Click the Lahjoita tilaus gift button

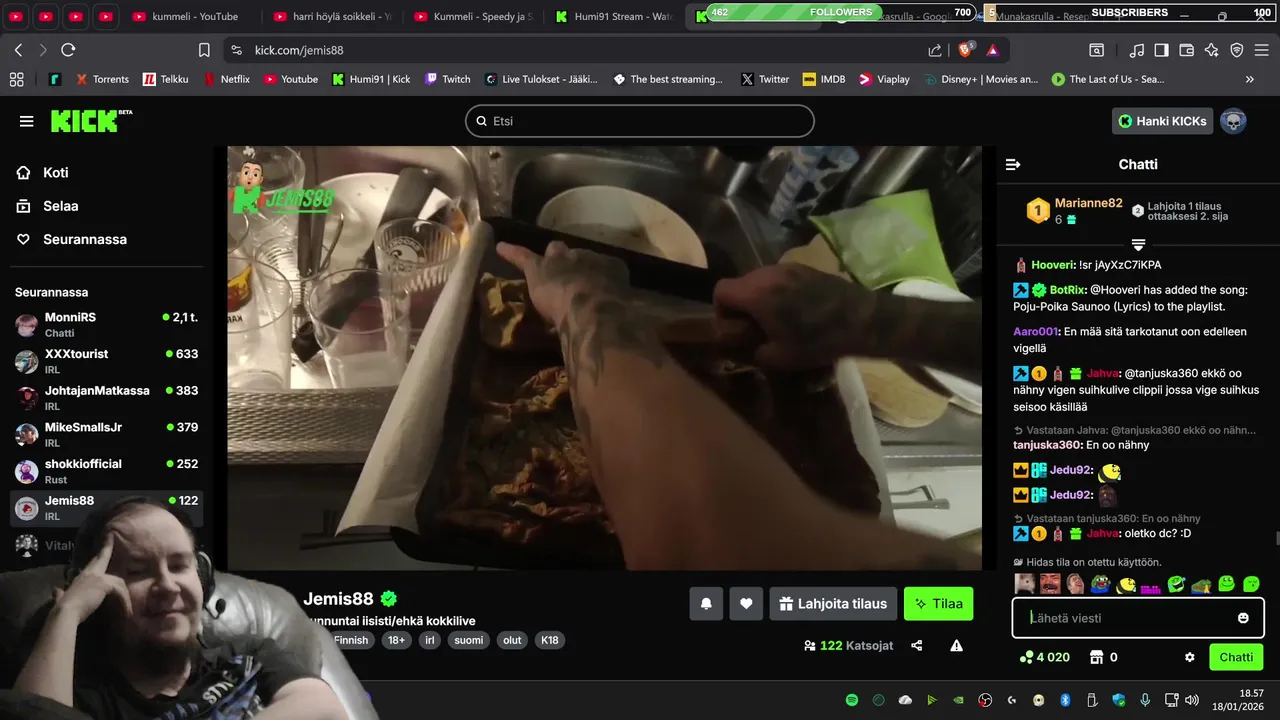coord(833,603)
